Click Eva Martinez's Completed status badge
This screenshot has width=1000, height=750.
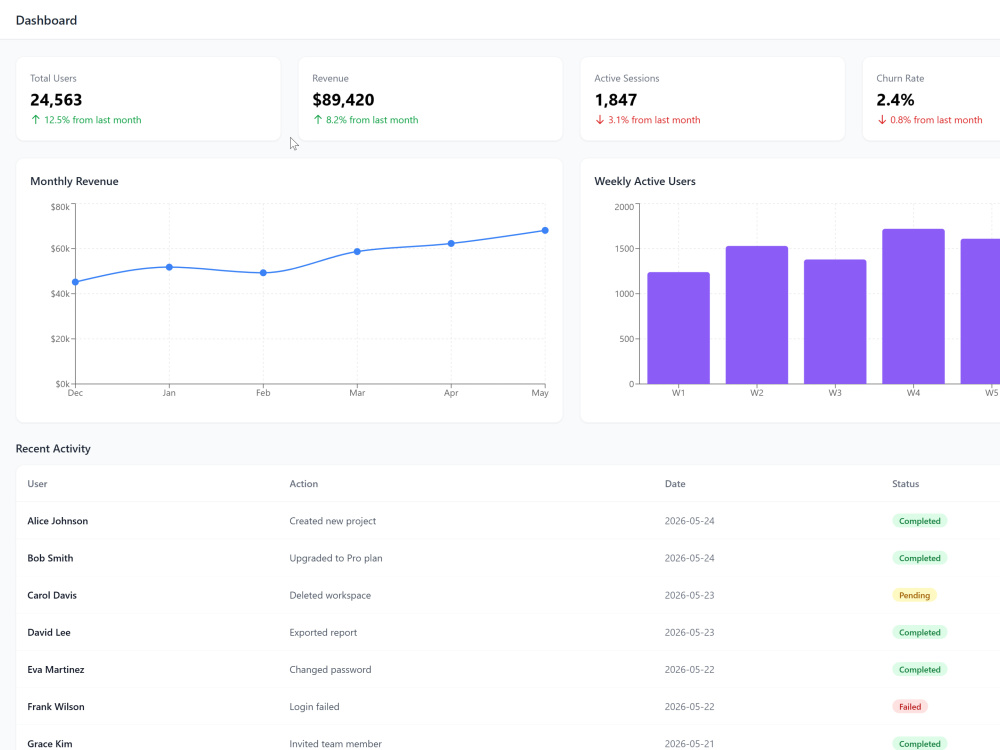[920, 670]
